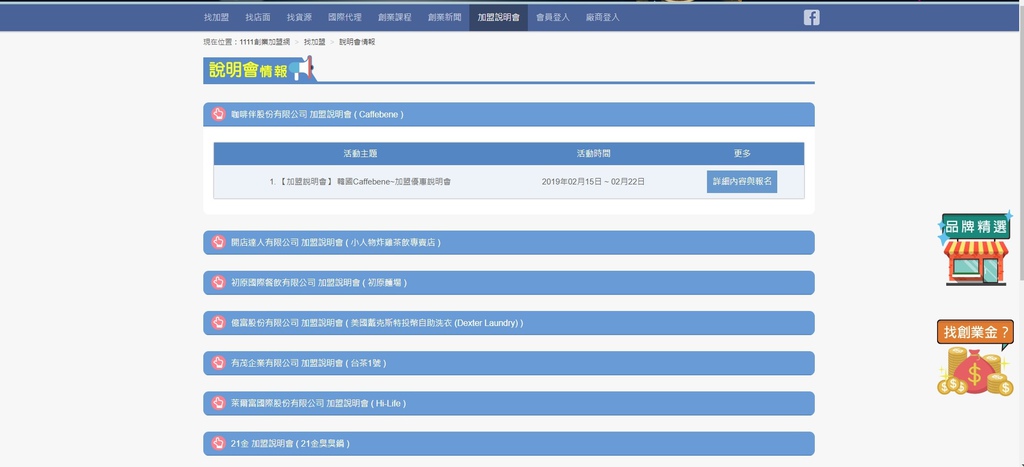1024x467 pixels.
Task: Open the 國際代理 menu item
Action: click(x=345, y=18)
